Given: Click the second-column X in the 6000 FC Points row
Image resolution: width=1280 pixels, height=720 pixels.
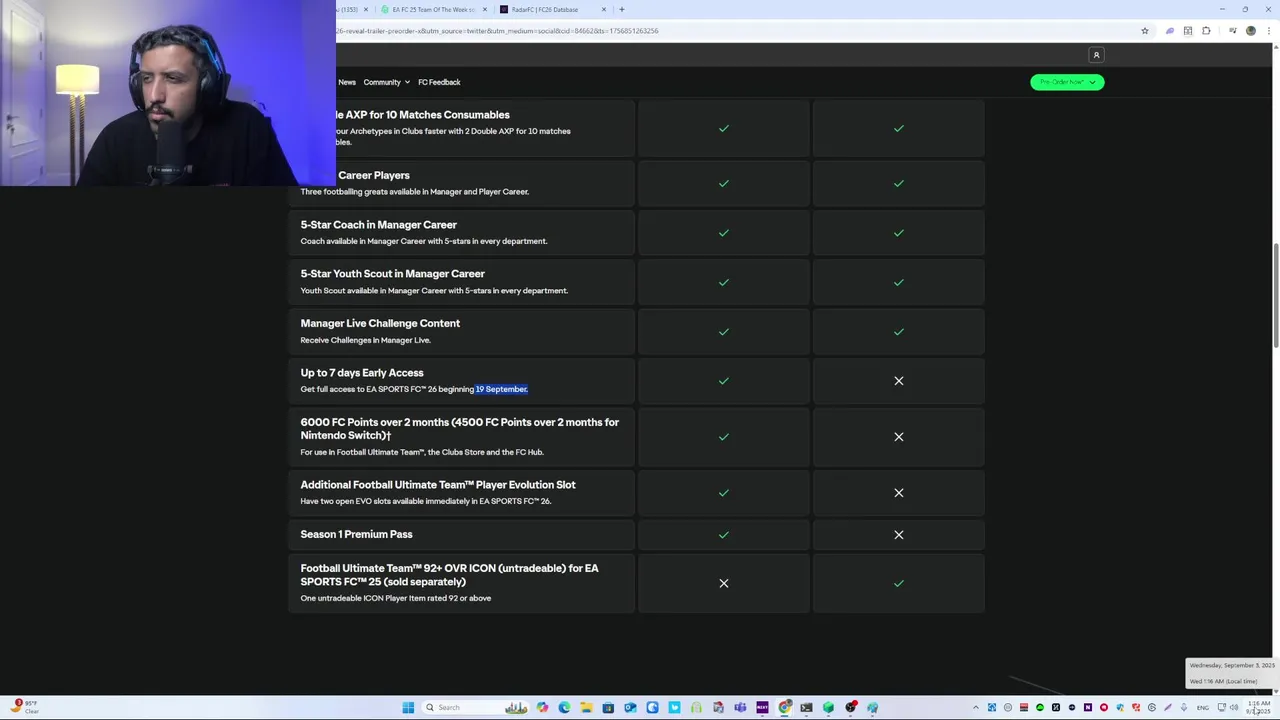Looking at the screenshot, I should point(898,437).
